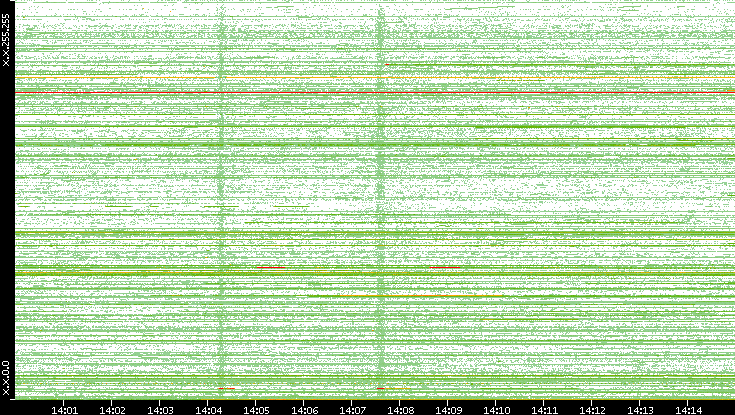
Task: Click the 14:10 time axis label
Action: (496, 410)
